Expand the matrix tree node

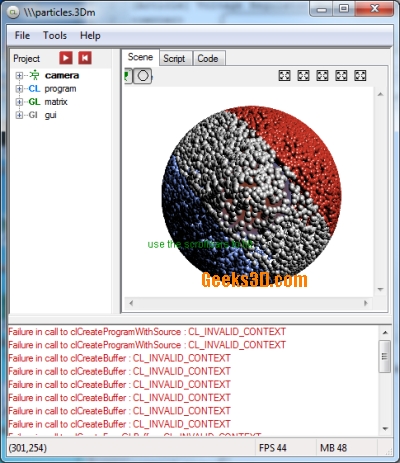[x=19, y=102]
